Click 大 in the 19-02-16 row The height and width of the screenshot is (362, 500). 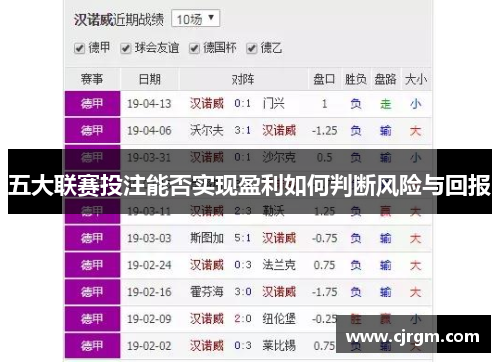416,292
